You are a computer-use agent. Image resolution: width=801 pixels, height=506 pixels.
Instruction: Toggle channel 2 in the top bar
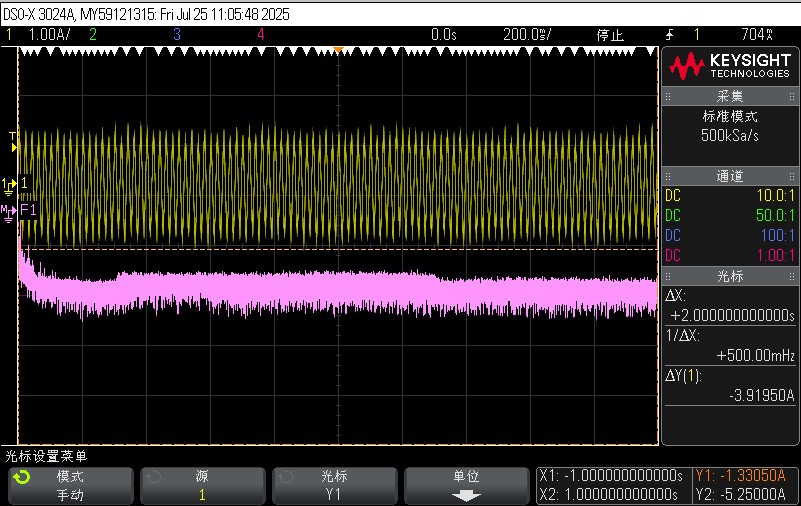(93, 34)
